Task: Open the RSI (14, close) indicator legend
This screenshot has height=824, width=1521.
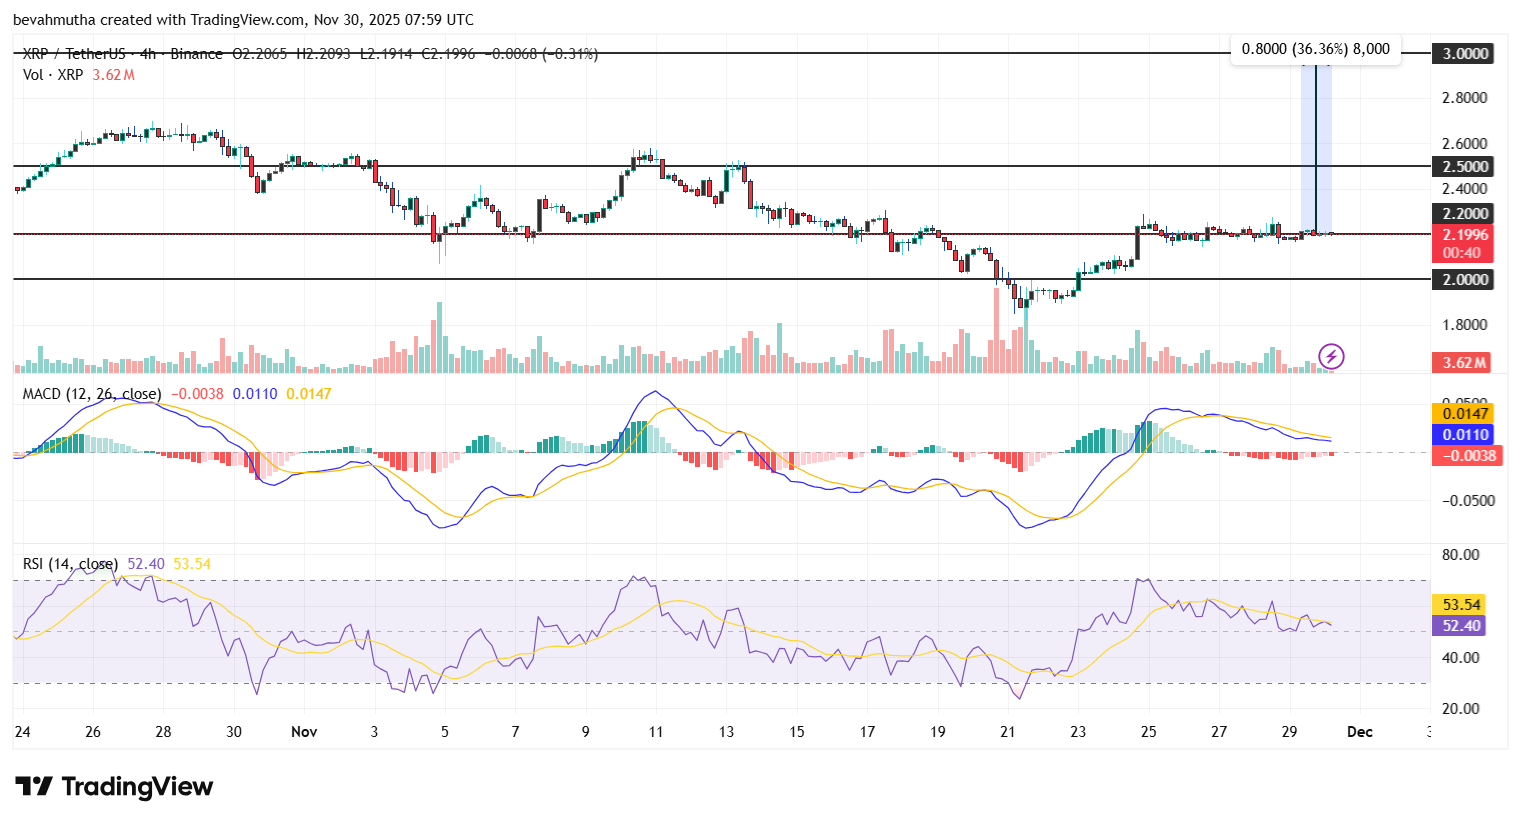Action: tap(70, 564)
